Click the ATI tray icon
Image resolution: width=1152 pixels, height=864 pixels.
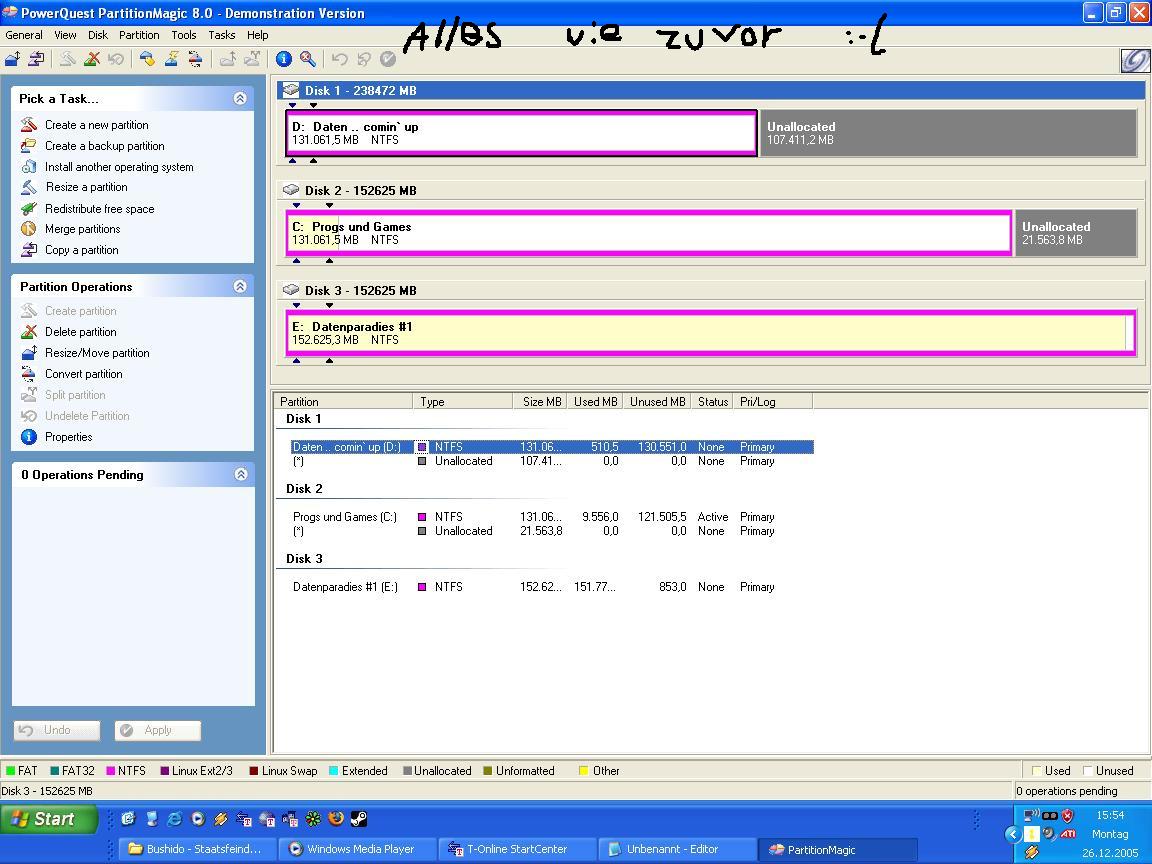coord(1068,834)
